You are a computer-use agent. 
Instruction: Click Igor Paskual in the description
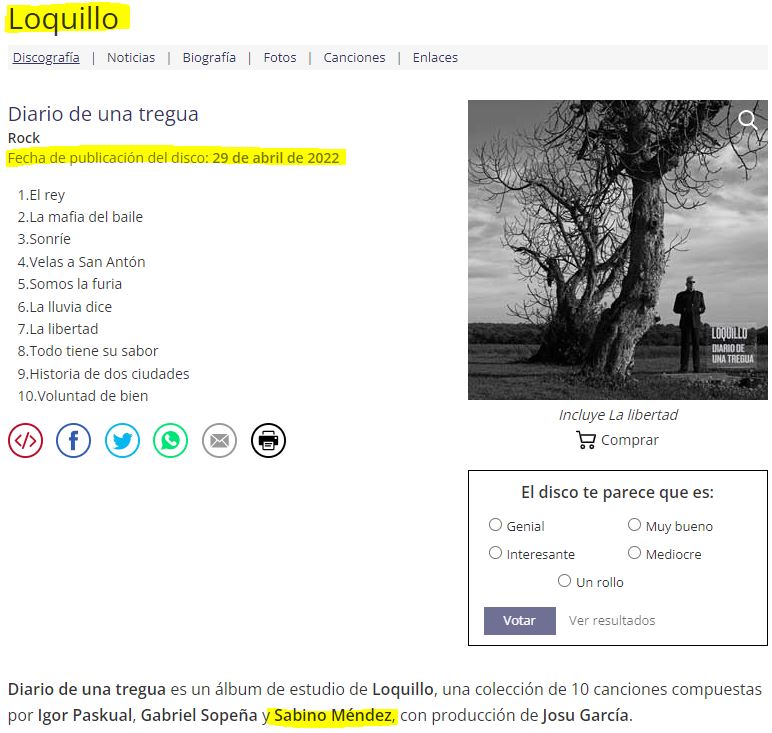pyautogui.click(x=85, y=715)
